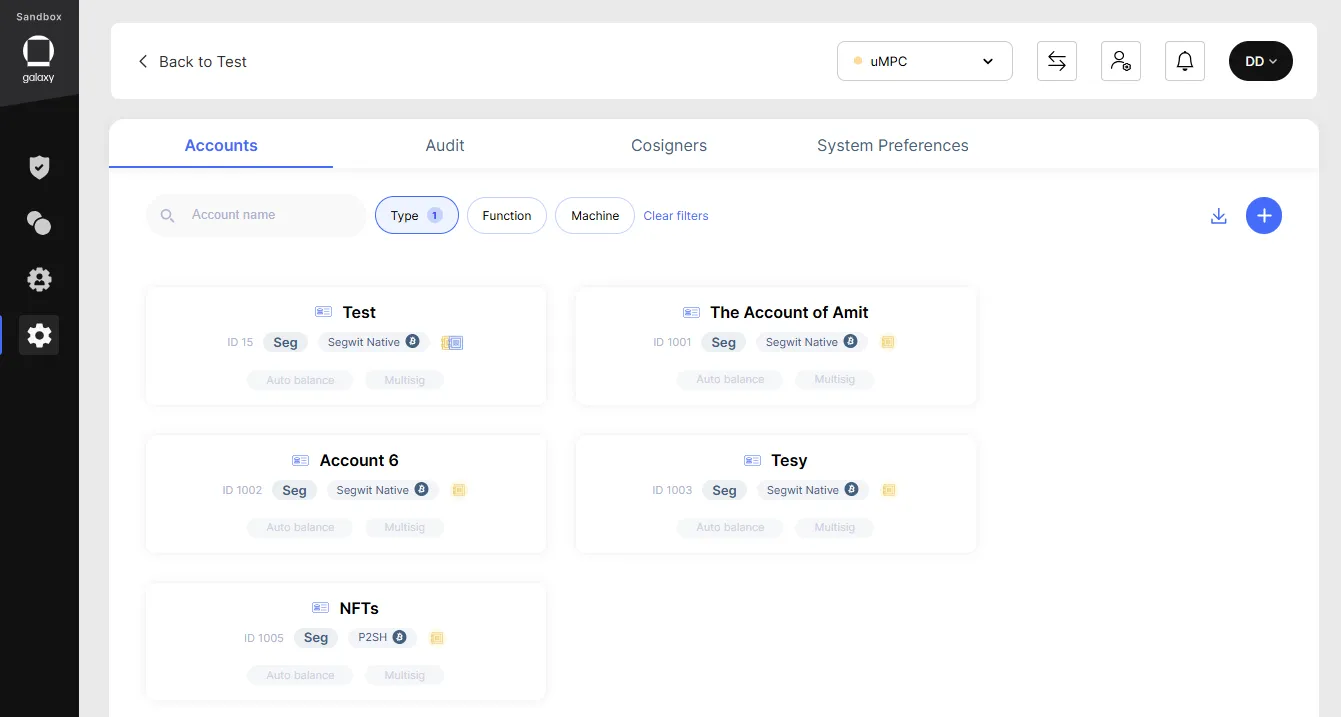Click Seg badge on Test card
1341x717 pixels.
coord(285,342)
